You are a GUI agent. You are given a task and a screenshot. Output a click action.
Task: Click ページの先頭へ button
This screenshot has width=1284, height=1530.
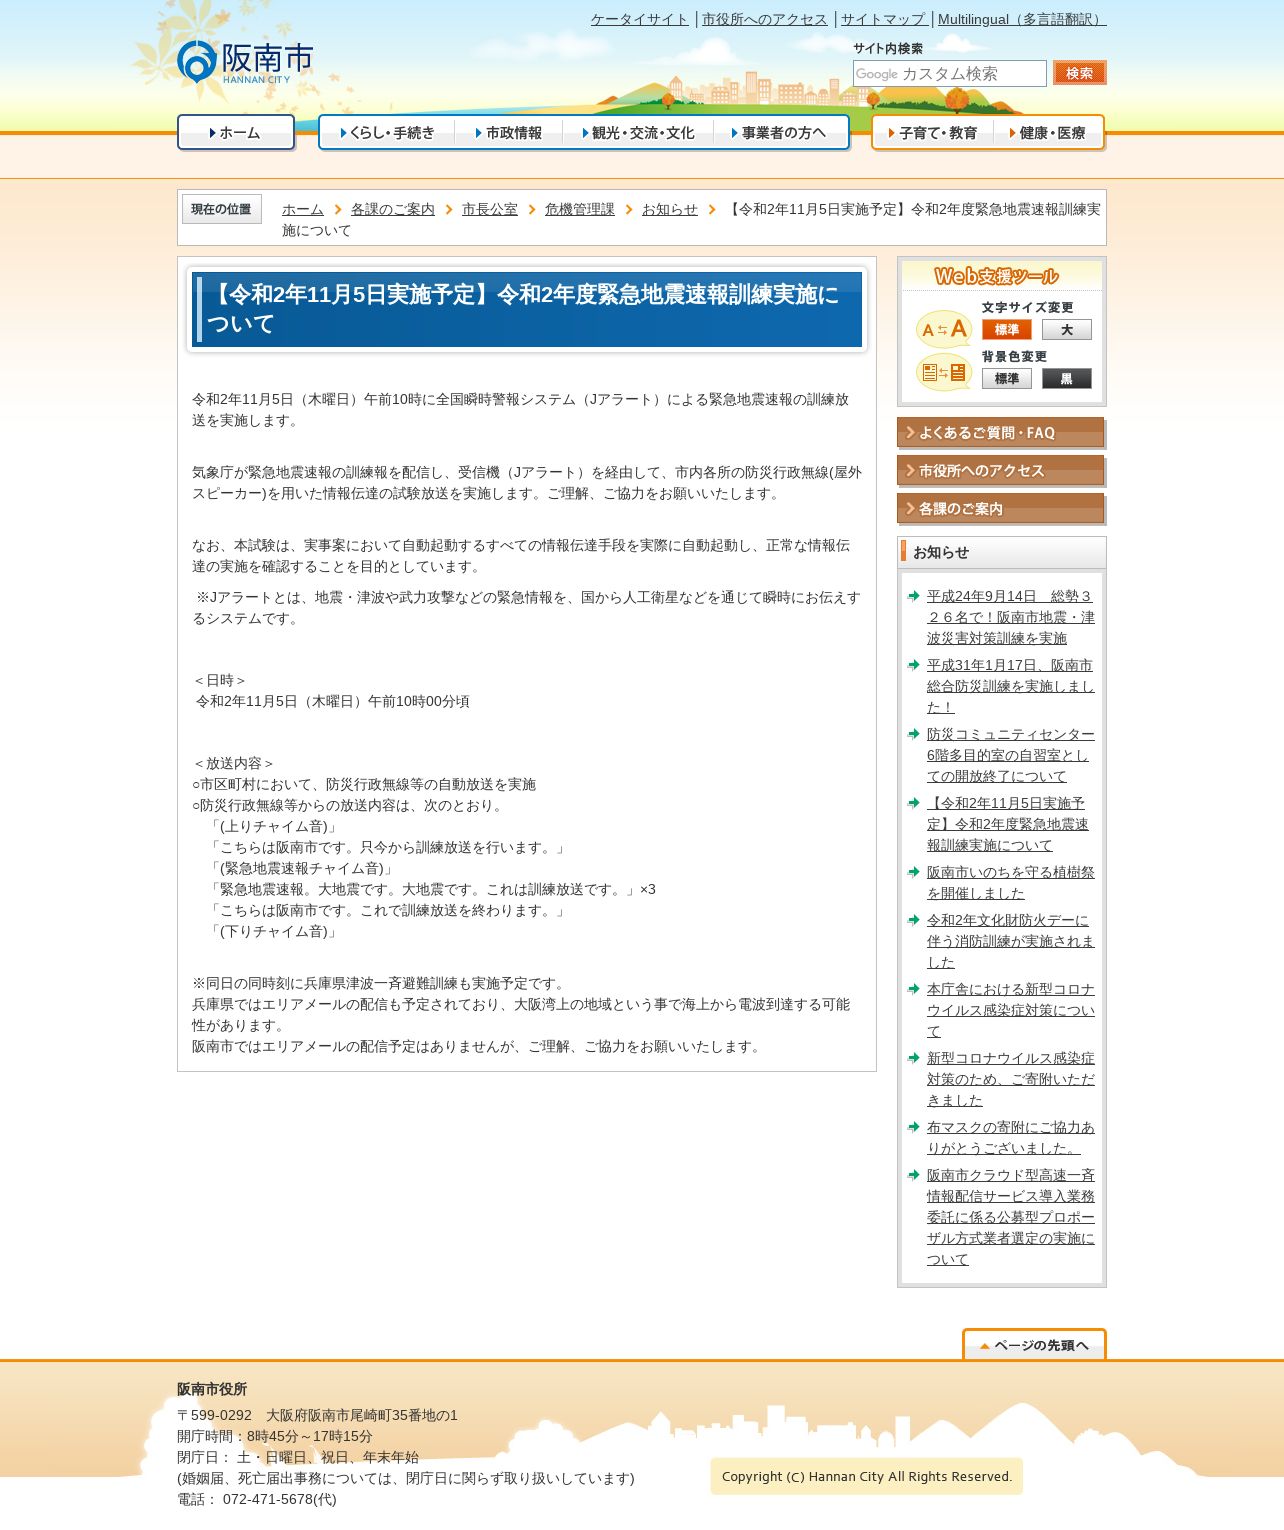click(1034, 1345)
